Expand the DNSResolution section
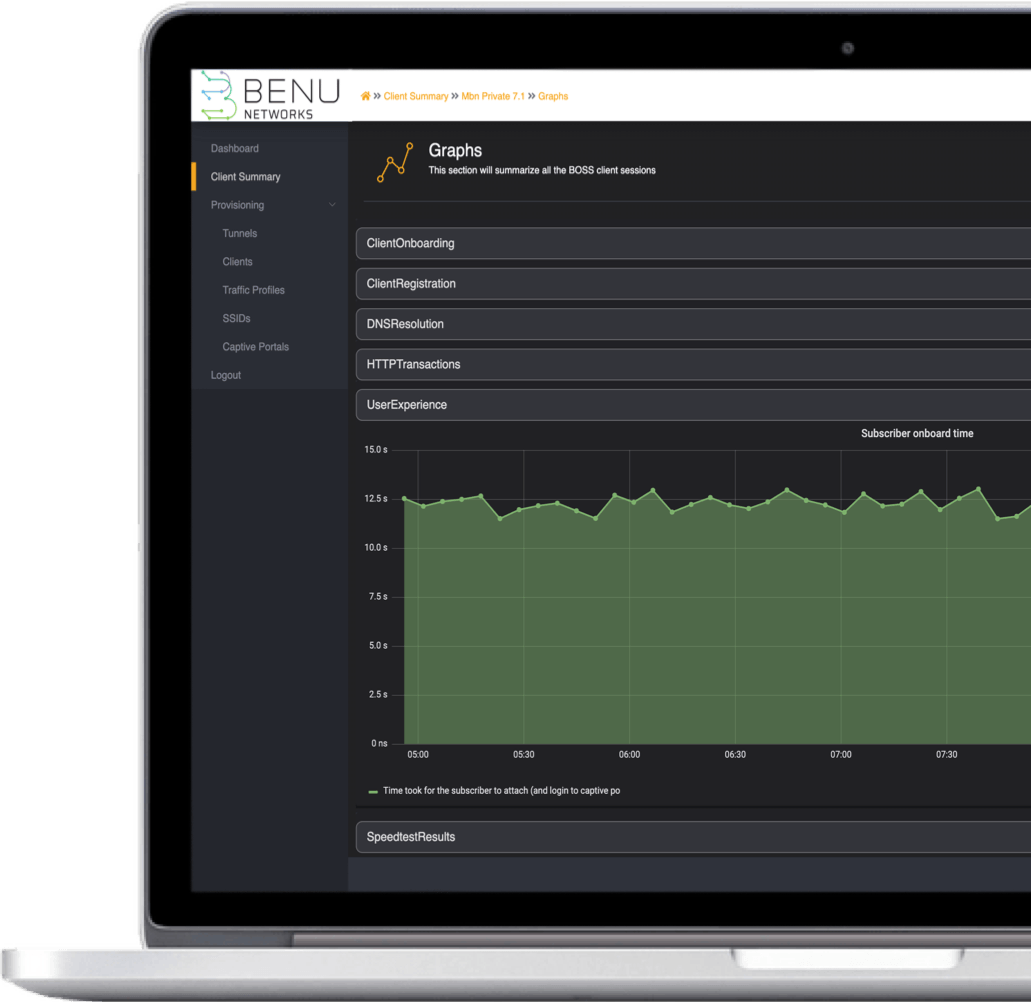This screenshot has height=1002, width=1031. [405, 324]
